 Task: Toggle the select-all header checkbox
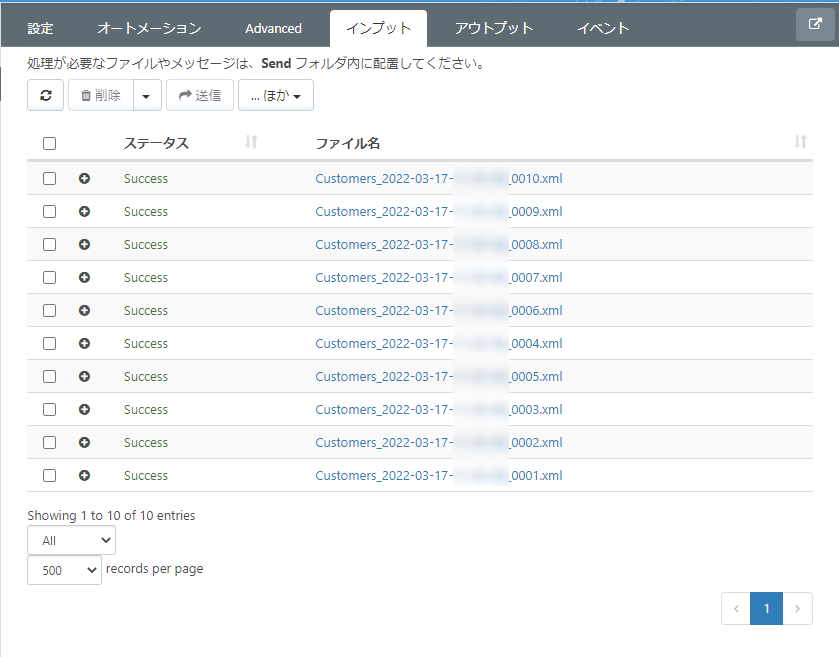49,143
